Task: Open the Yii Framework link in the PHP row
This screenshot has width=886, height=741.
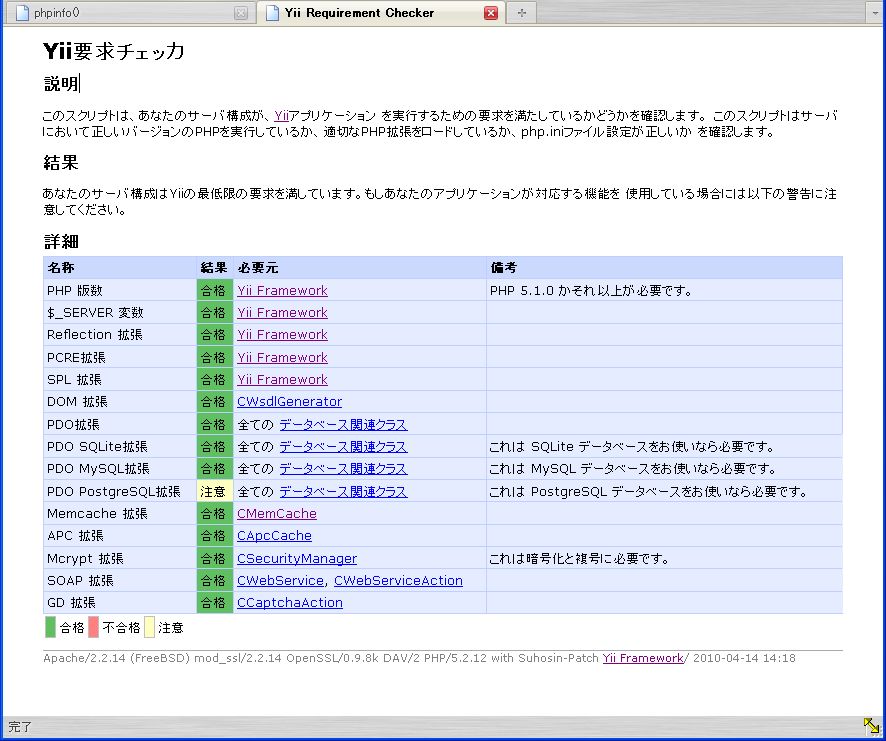Action: [x=281, y=290]
